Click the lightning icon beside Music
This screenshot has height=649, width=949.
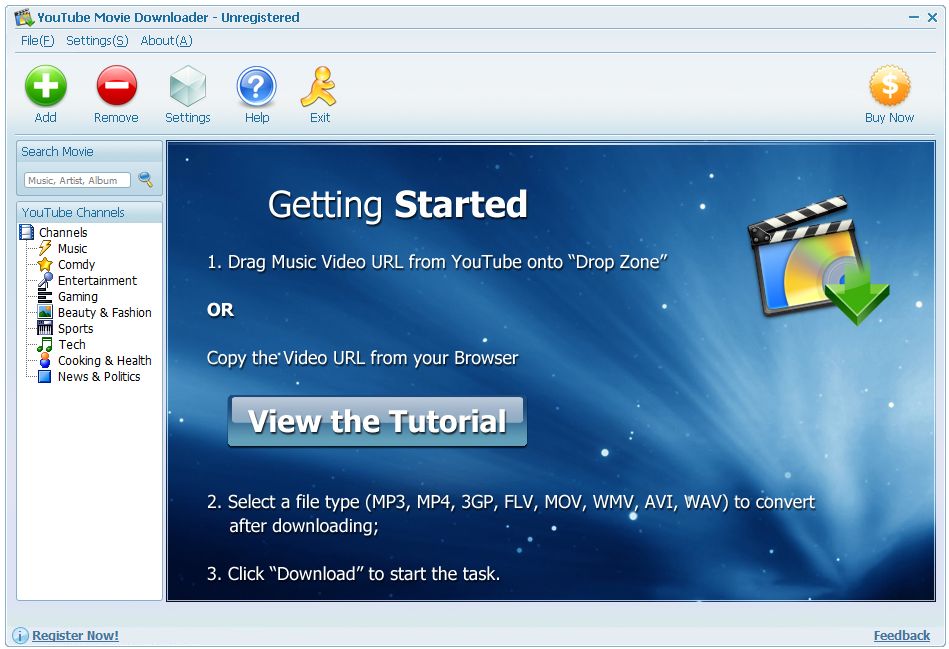point(45,248)
